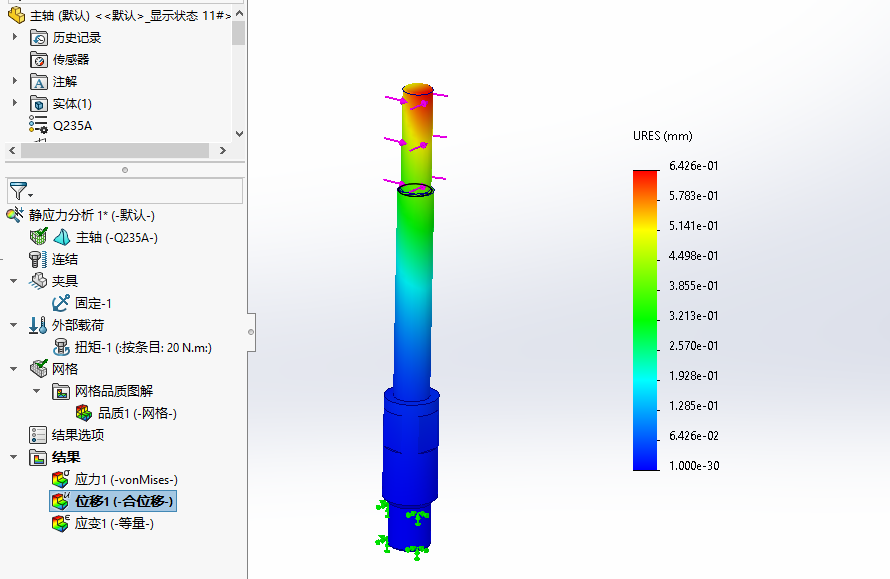Viewport: 890px width, 579px height.
Task: Click the shaft model in viewport
Action: click(413, 318)
